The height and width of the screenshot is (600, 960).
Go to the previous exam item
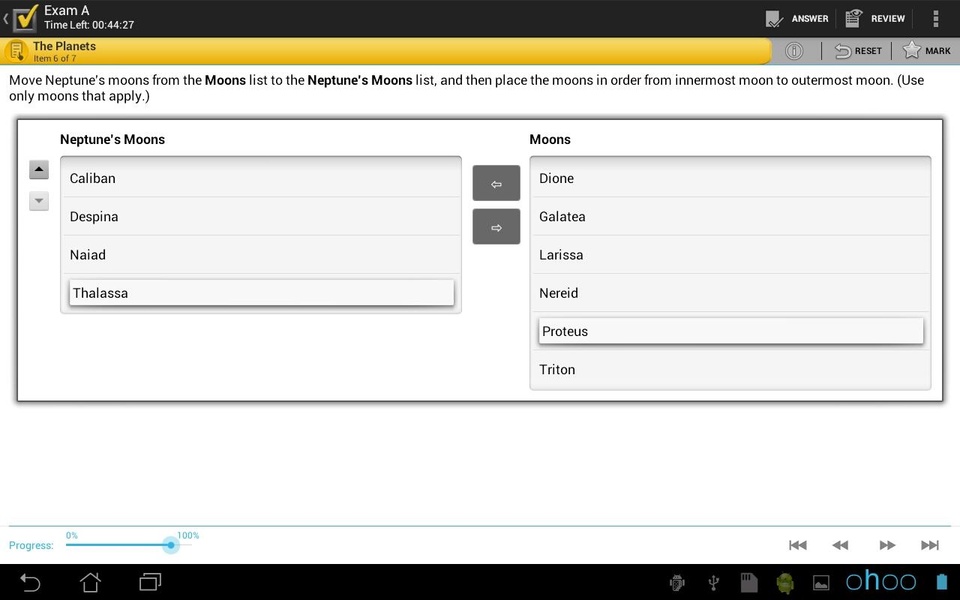840,545
